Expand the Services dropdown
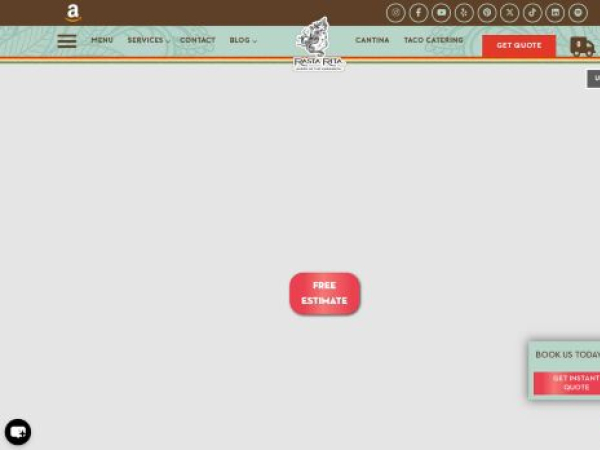This screenshot has width=600, height=450. [148, 41]
